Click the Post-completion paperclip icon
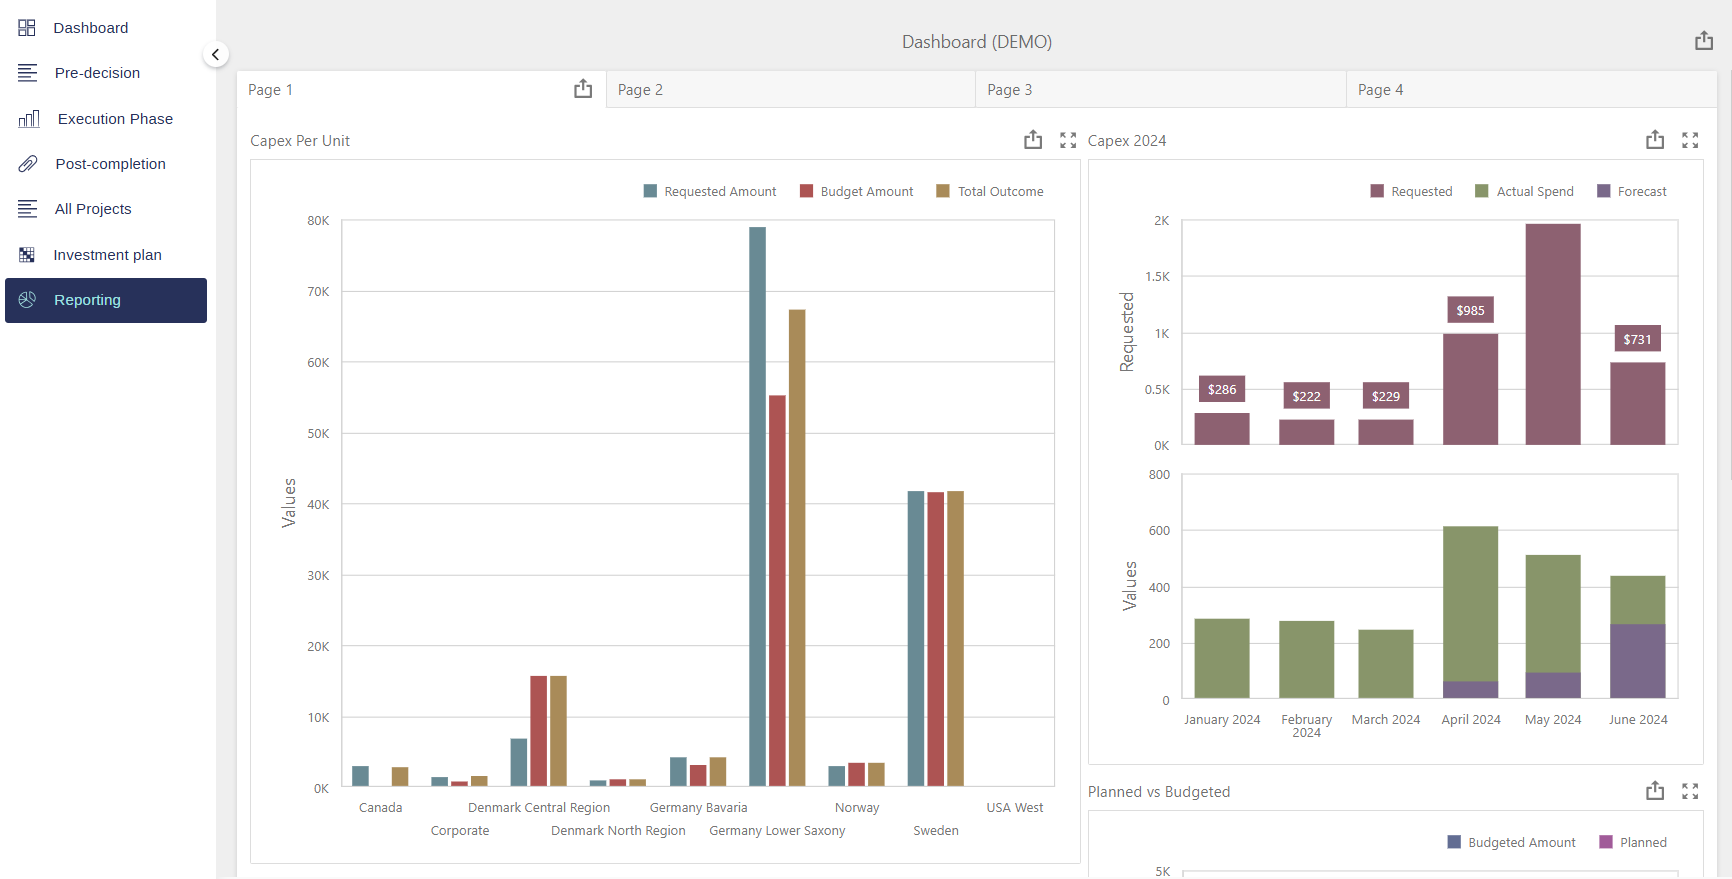 tap(28, 164)
